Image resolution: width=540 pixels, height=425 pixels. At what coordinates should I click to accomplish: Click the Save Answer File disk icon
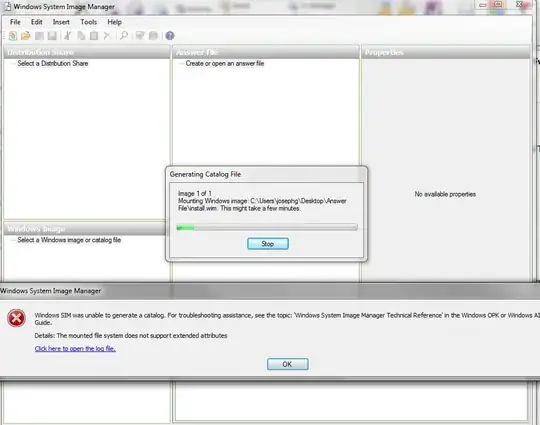pos(52,36)
